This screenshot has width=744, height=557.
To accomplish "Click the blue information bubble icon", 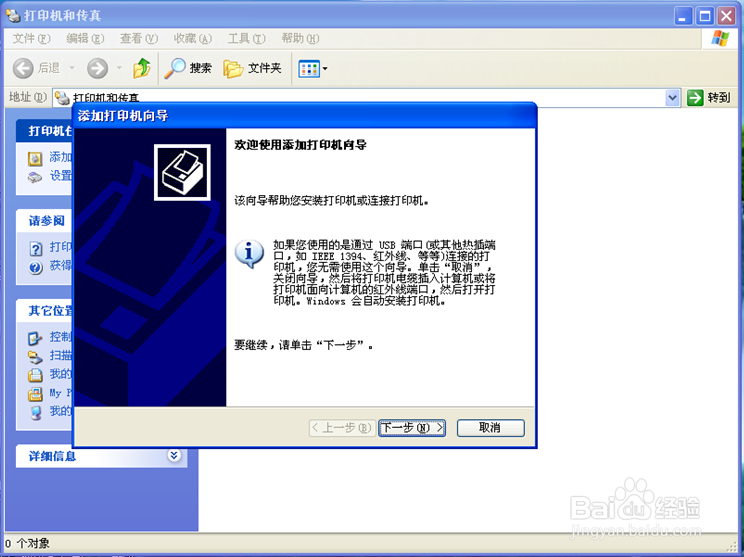I will pyautogui.click(x=249, y=254).
